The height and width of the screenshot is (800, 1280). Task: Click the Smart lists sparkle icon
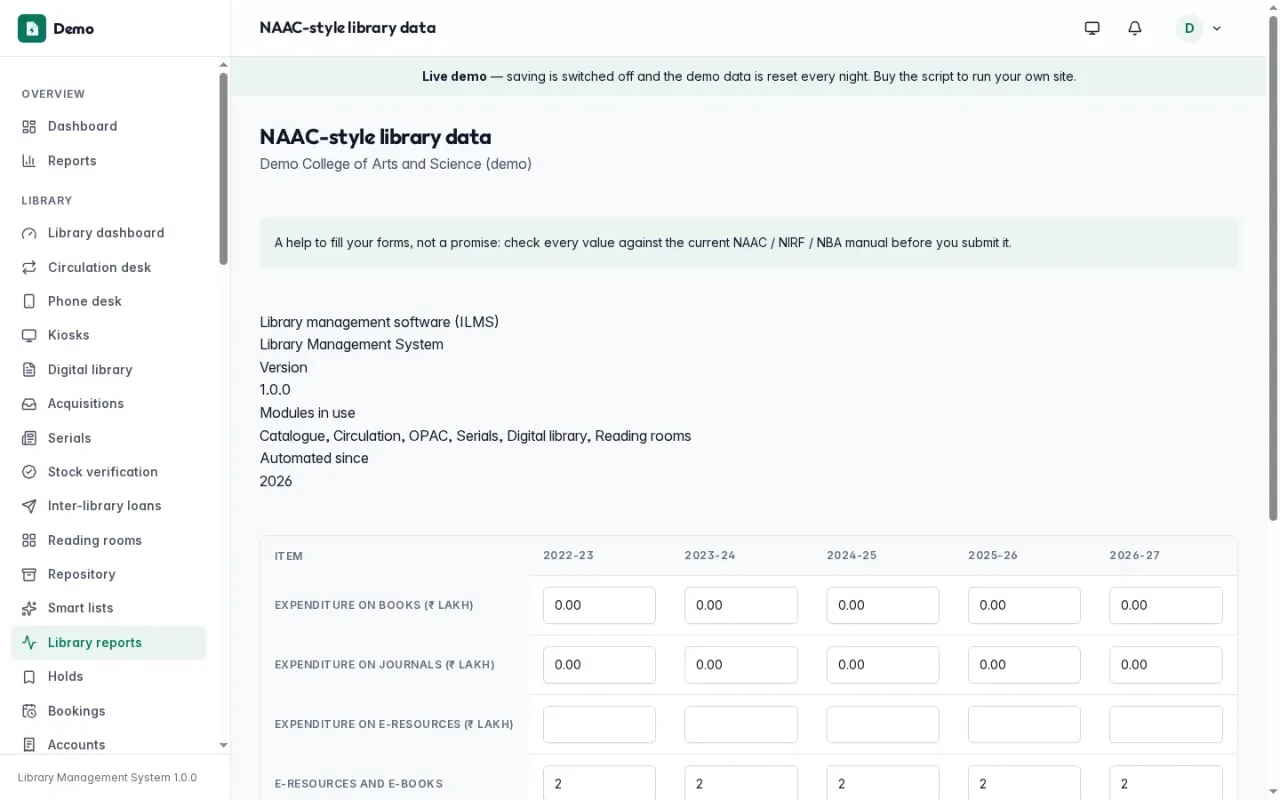point(29,608)
